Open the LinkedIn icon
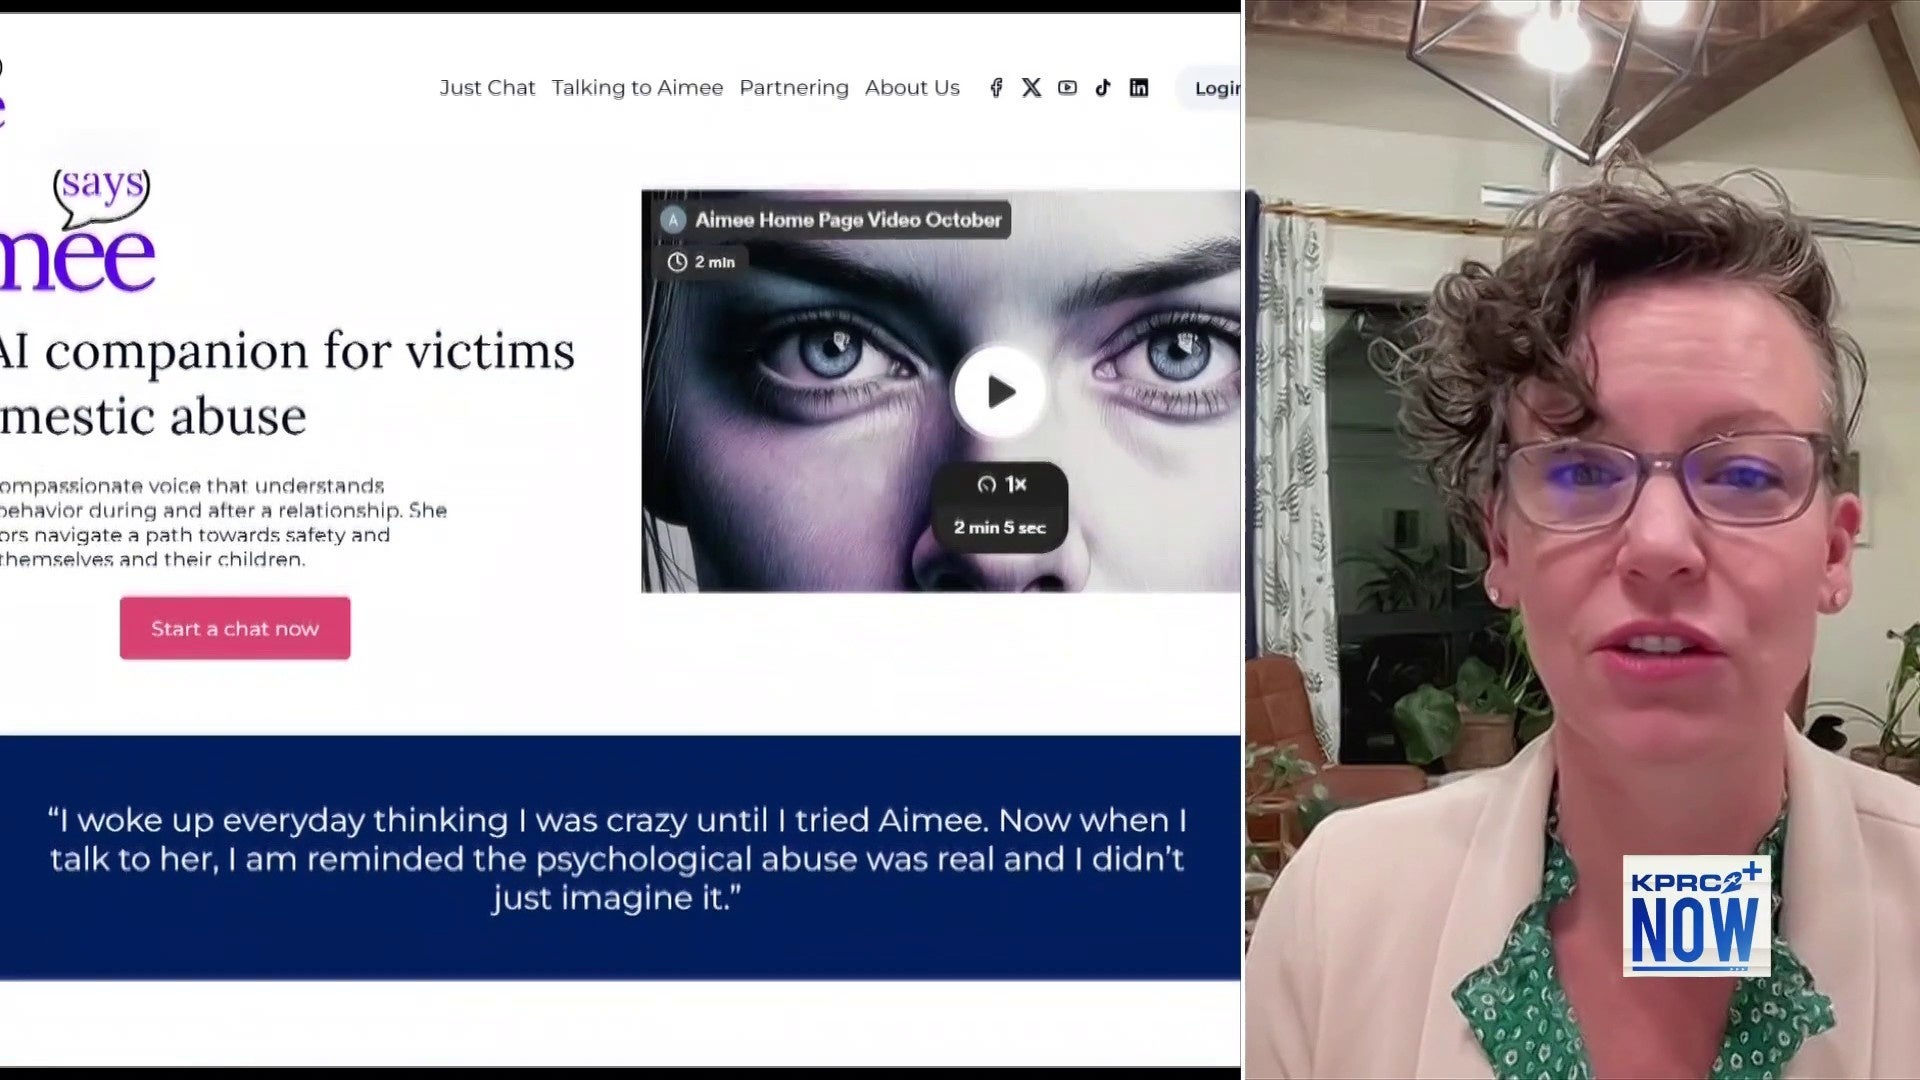 click(x=1139, y=88)
